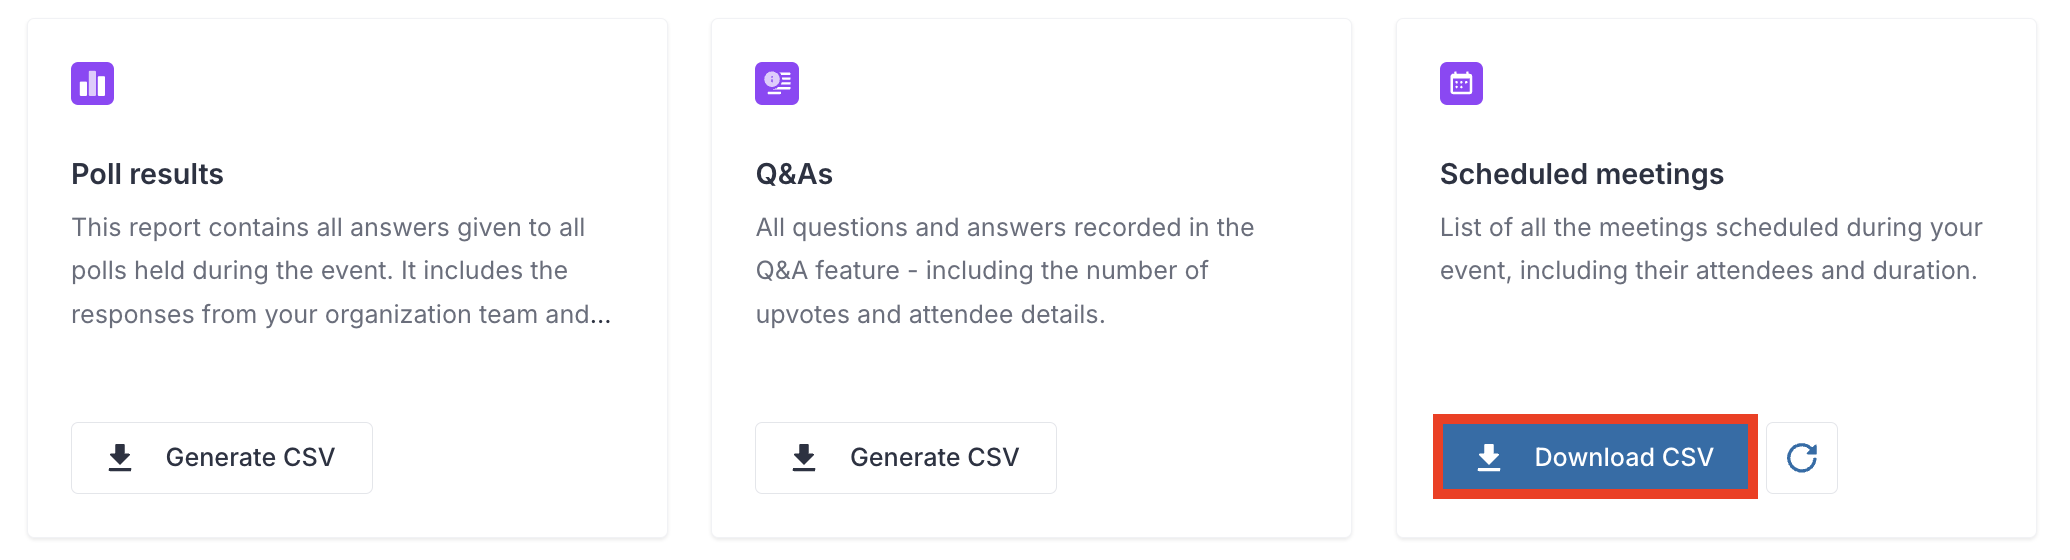
Task: Generate CSV for Poll results
Action: [x=222, y=458]
